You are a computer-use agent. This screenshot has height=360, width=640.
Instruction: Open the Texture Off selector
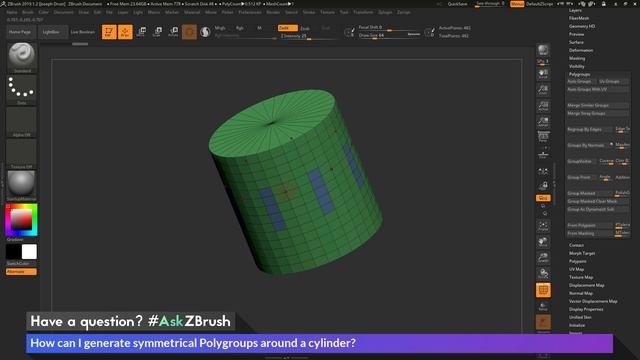22,154
